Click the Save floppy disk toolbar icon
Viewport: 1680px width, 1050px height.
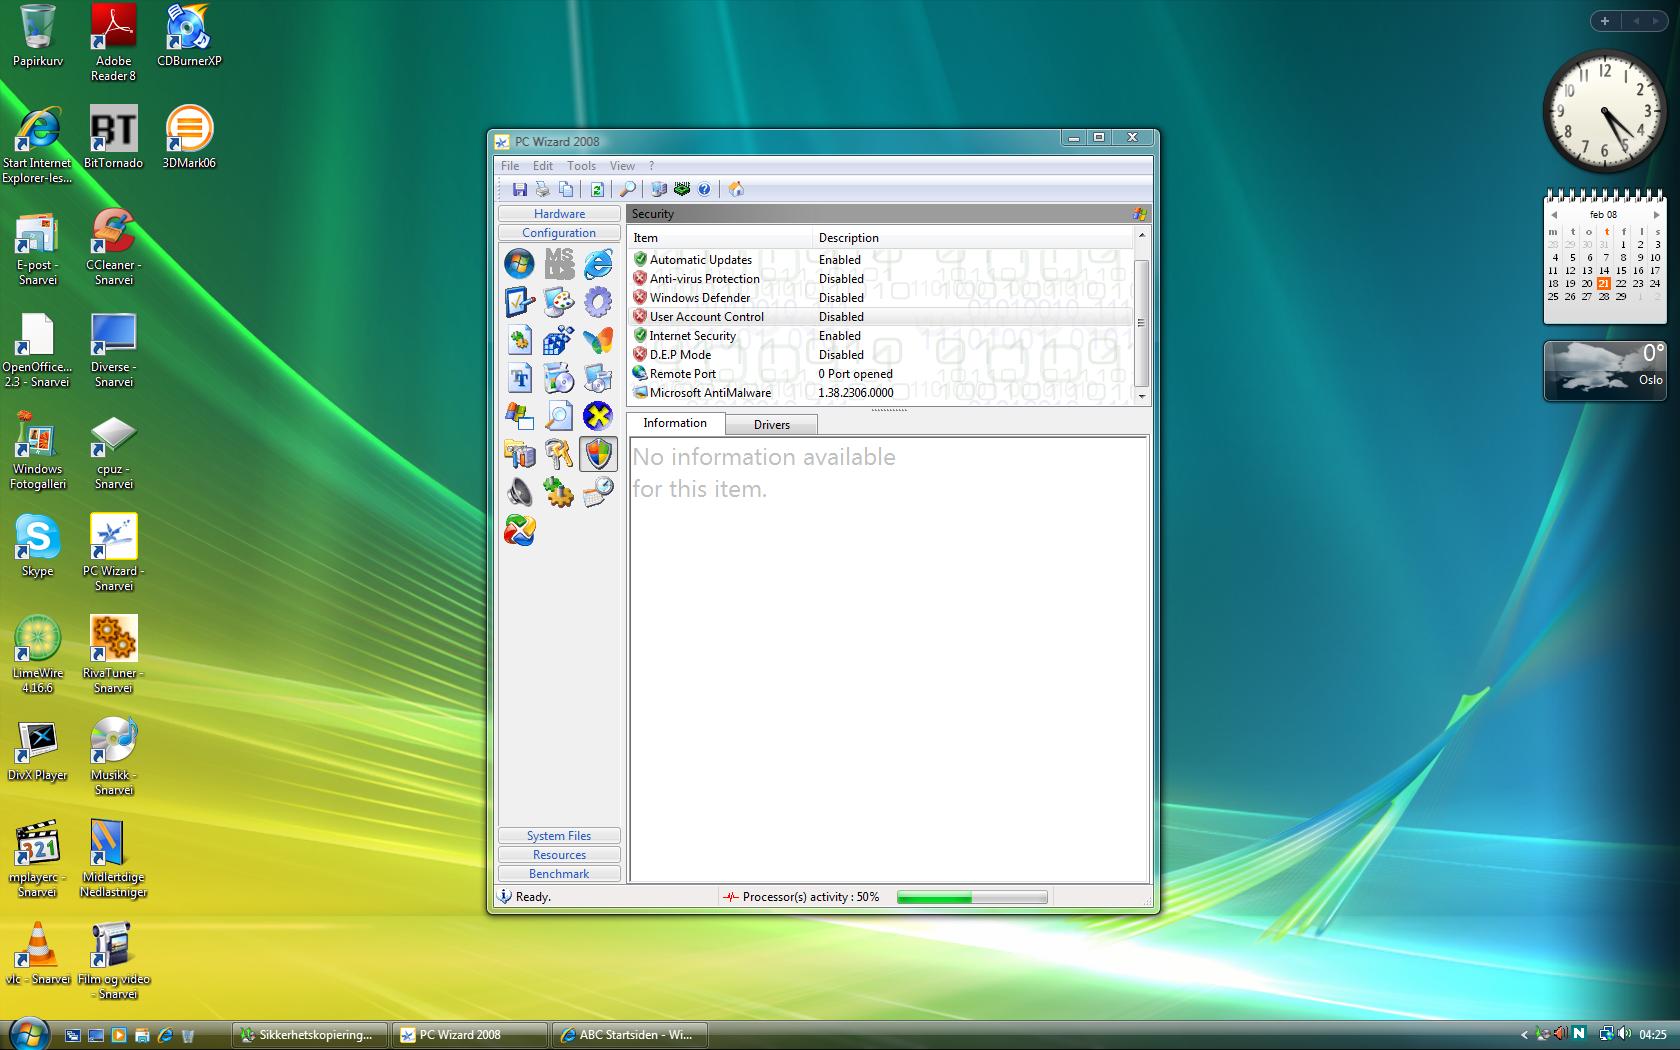tap(519, 189)
